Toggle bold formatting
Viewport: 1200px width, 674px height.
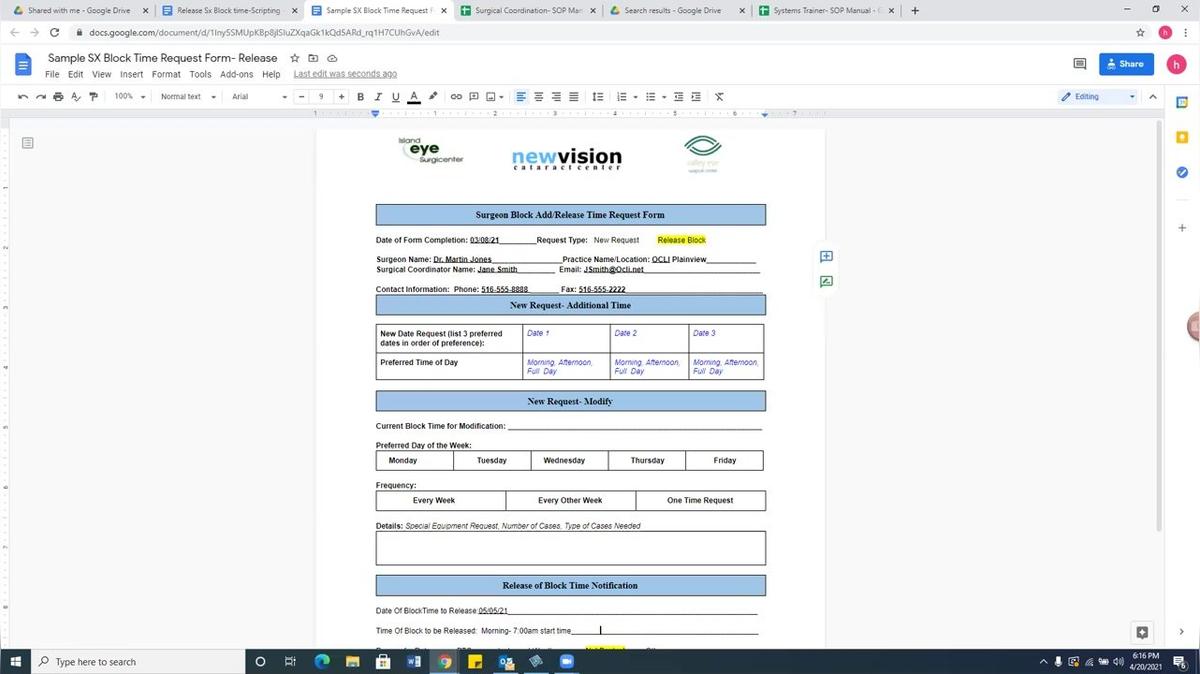pyautogui.click(x=360, y=96)
